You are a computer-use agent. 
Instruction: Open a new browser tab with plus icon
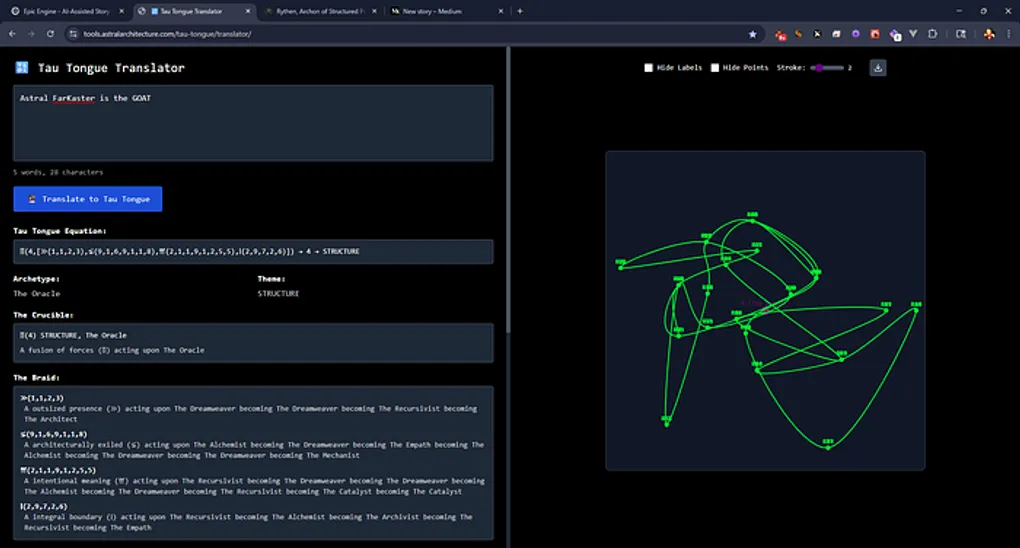519,11
